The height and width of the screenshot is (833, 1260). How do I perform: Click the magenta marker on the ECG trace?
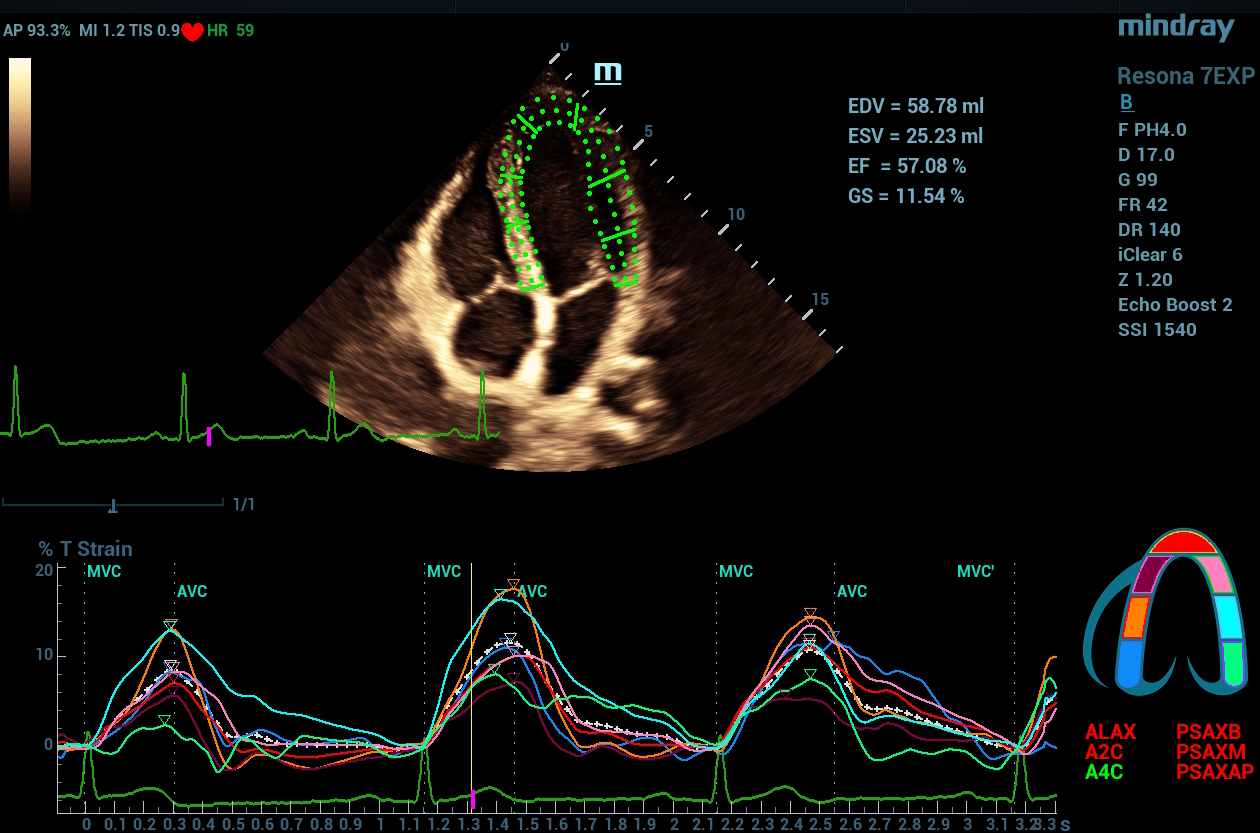tap(209, 436)
